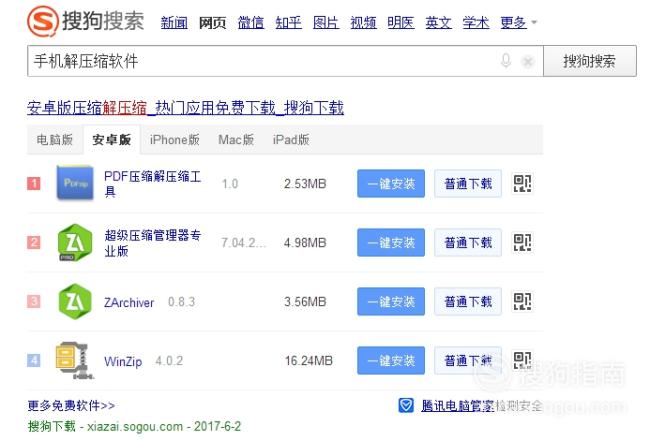The width and height of the screenshot is (650, 441).
Task: Switch to 图片 search
Action: [x=326, y=22]
